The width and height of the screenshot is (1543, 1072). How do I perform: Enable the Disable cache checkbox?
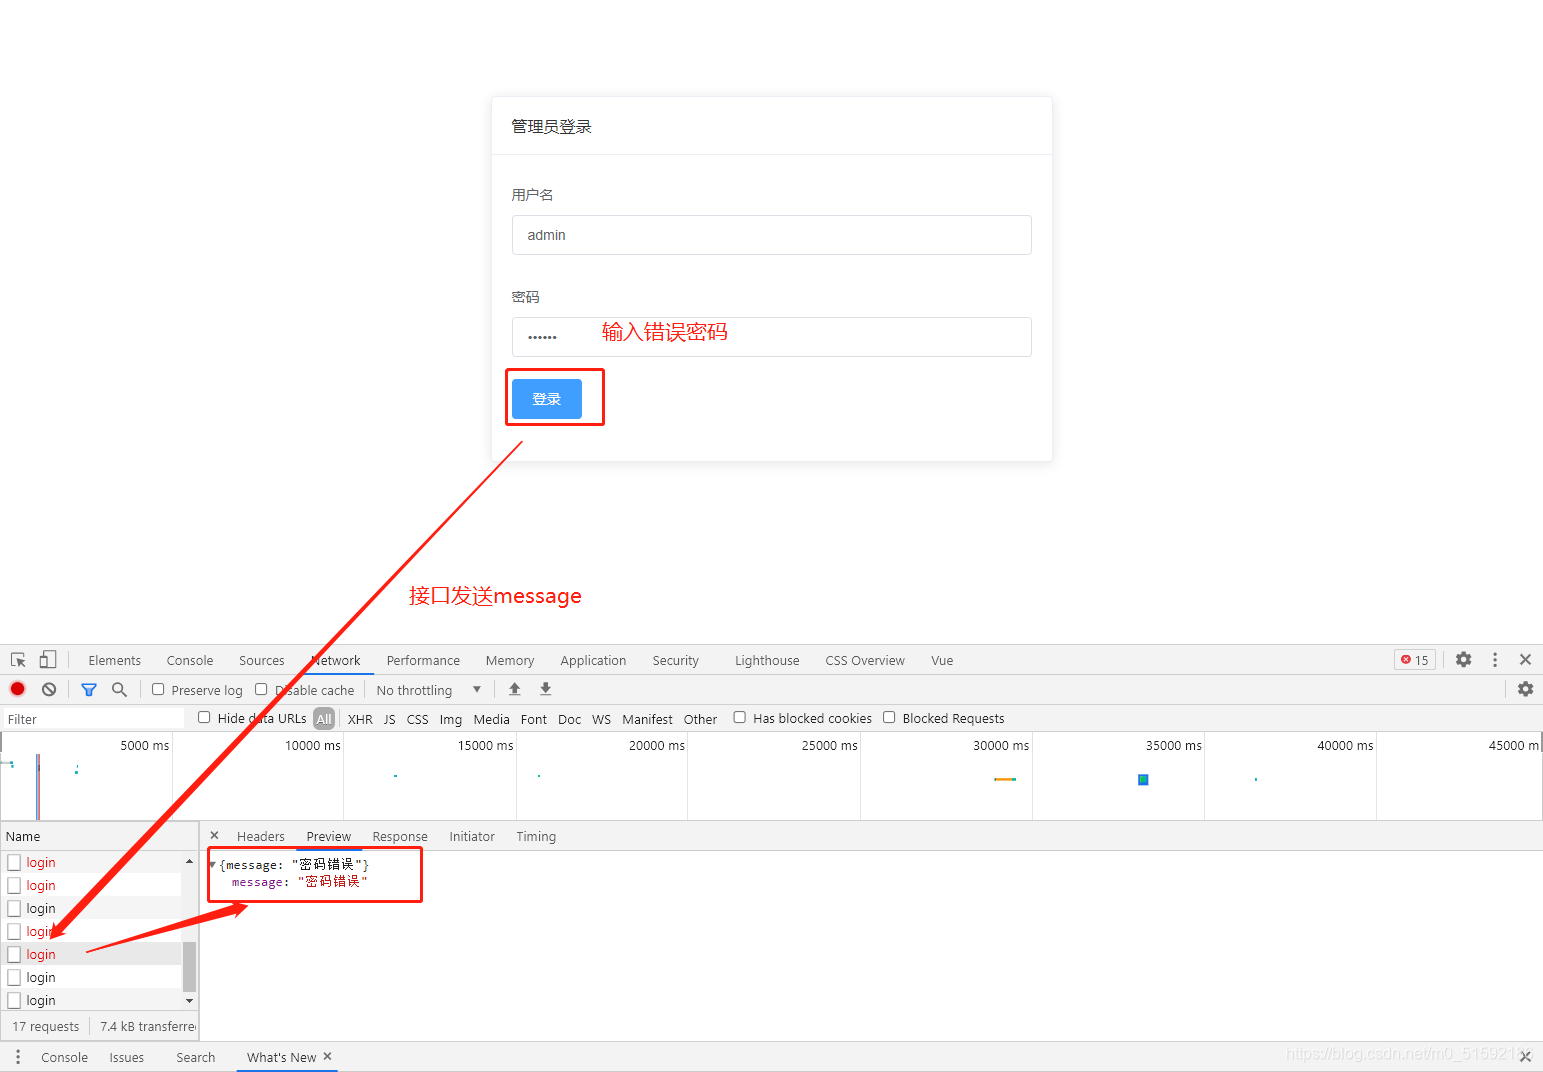tap(261, 689)
